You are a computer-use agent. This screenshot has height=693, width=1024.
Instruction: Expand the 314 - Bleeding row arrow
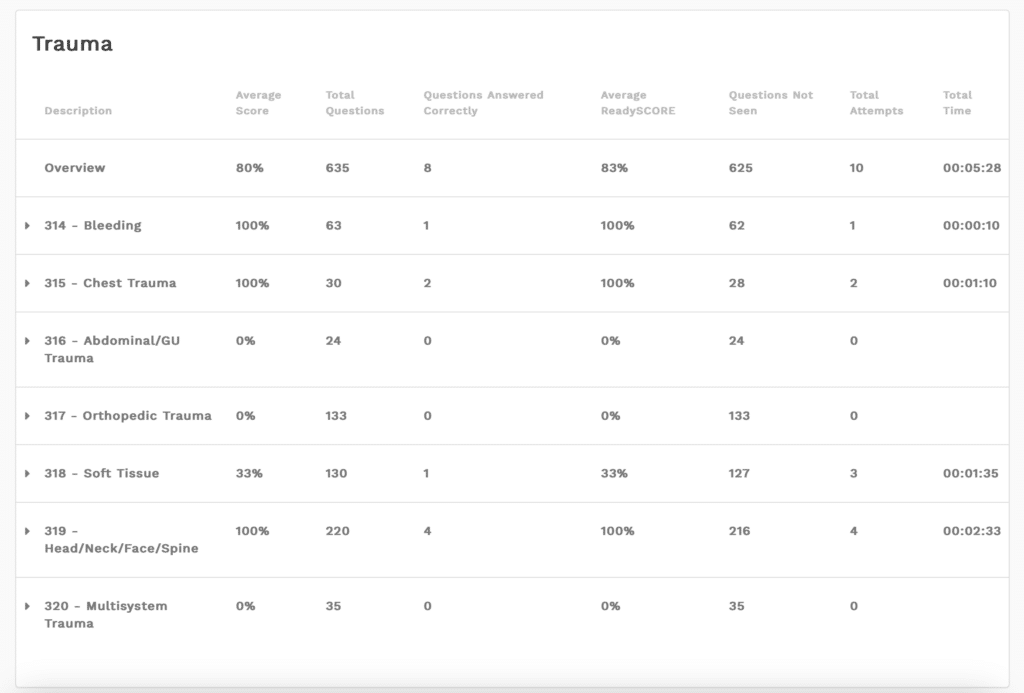(28, 226)
